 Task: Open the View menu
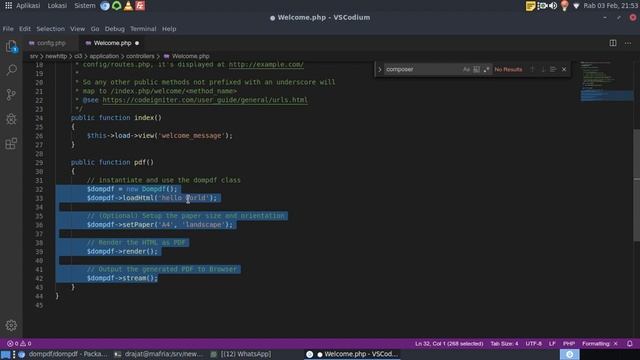pyautogui.click(x=78, y=29)
